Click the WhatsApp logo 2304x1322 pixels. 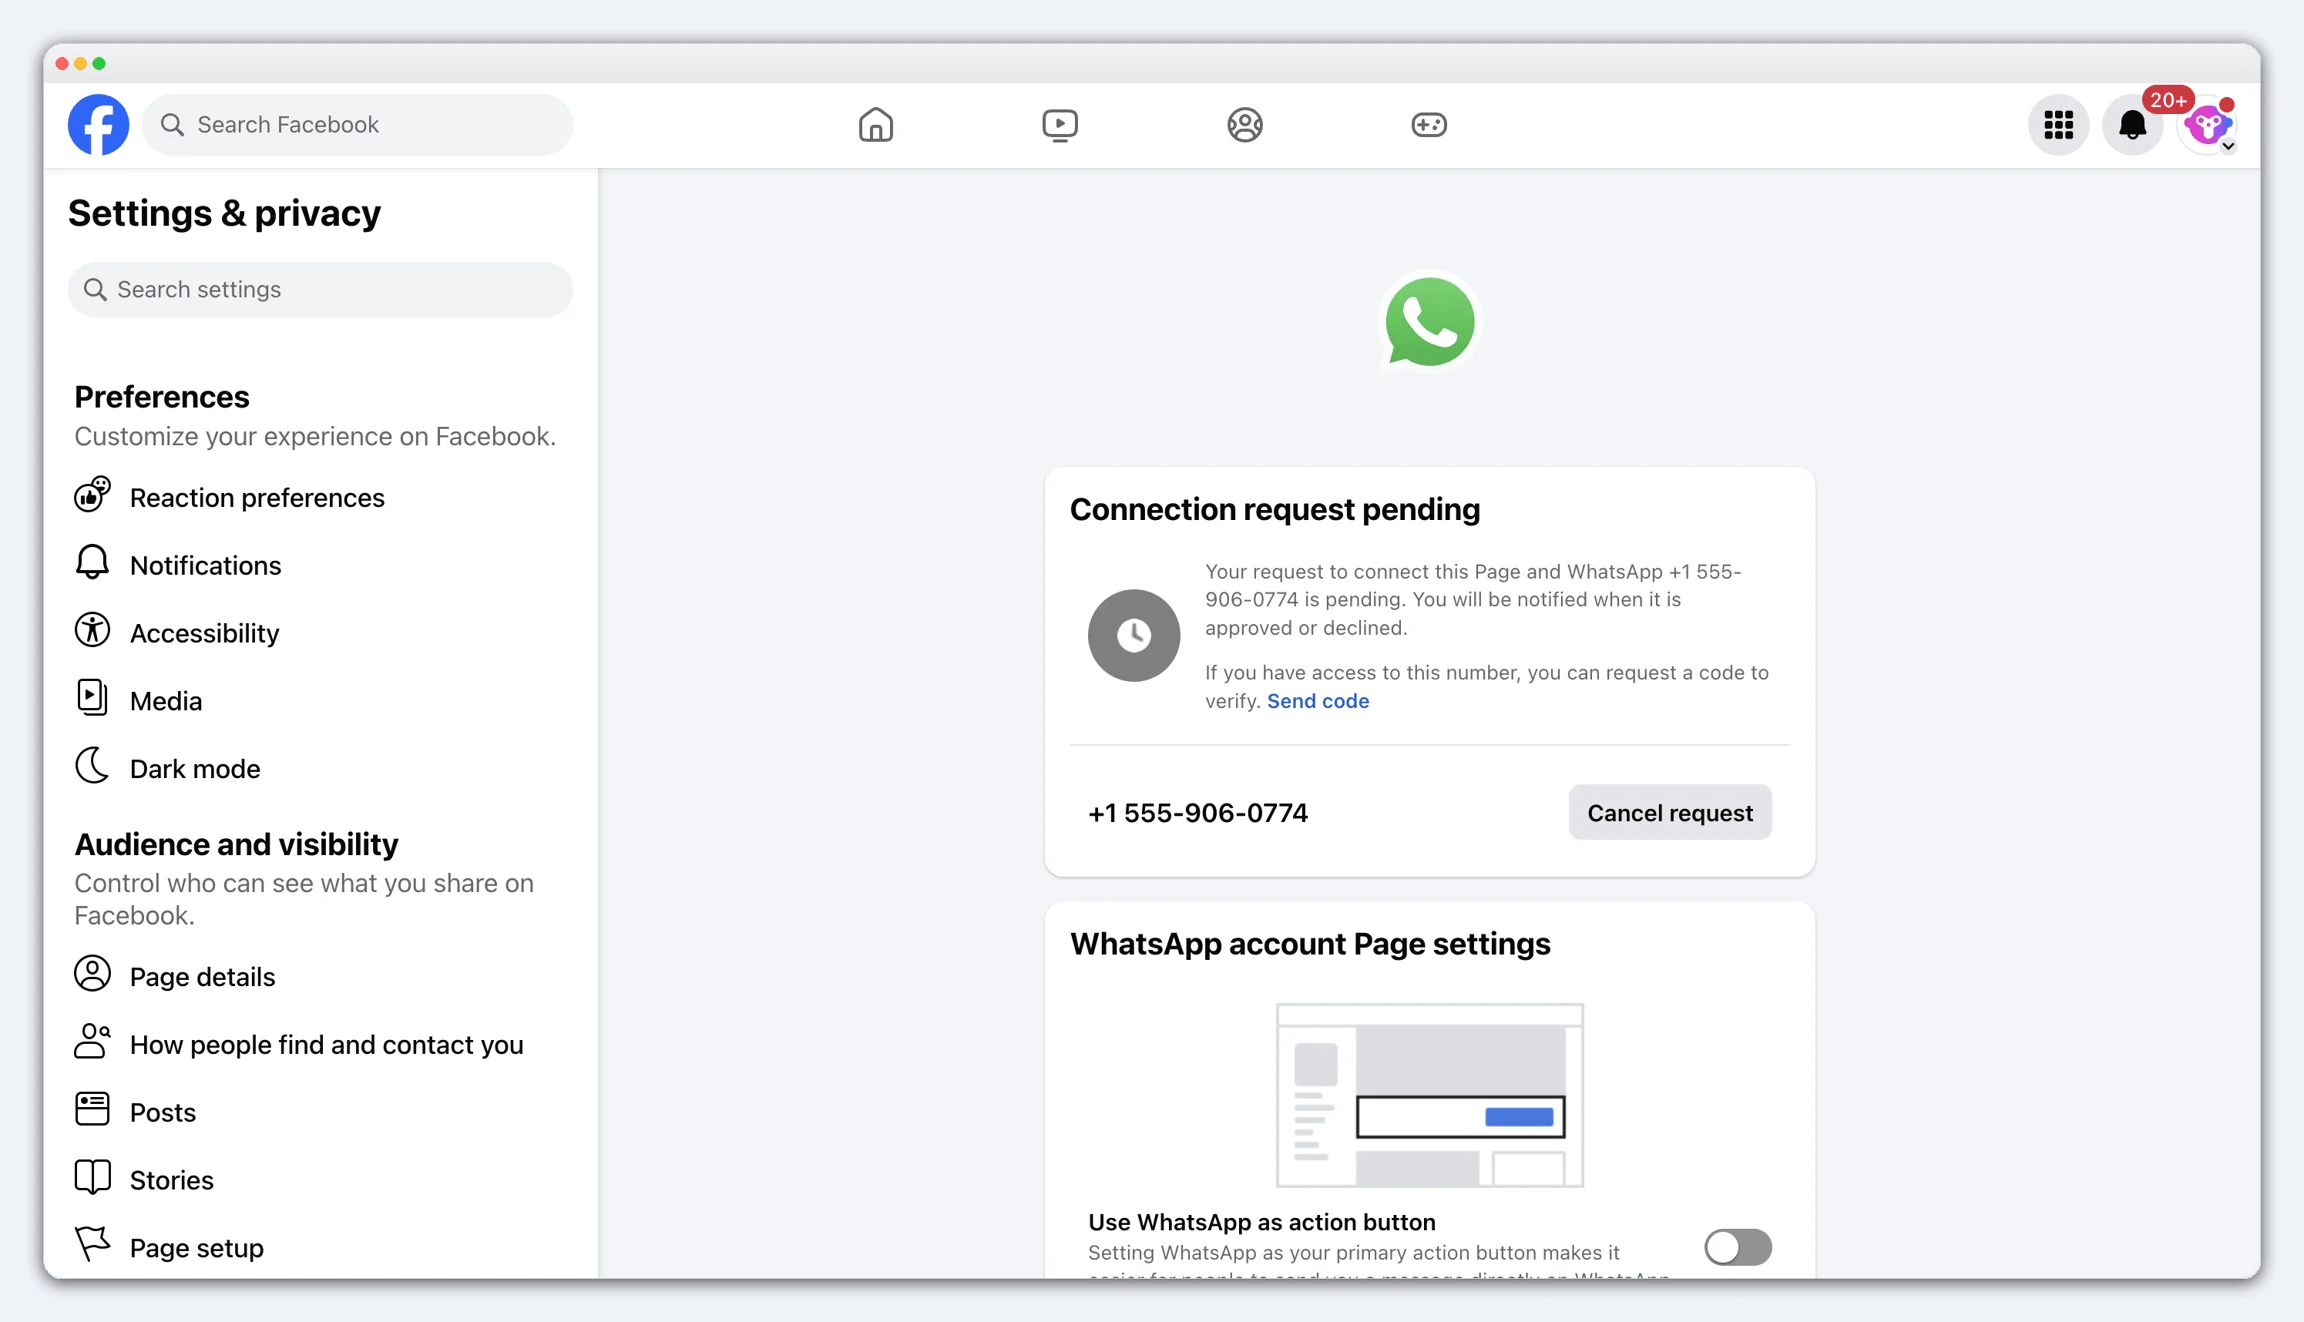point(1430,322)
